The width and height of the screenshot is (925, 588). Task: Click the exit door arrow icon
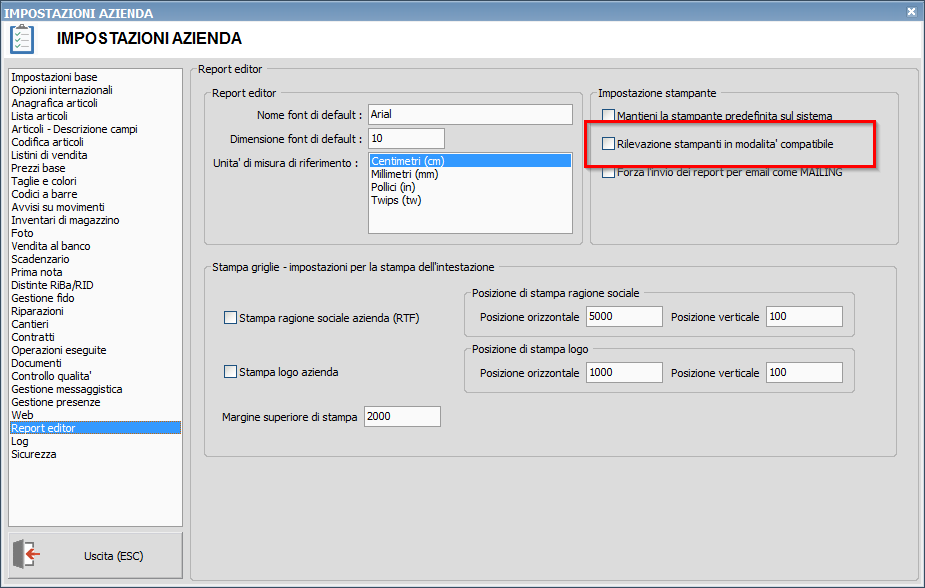click(27, 554)
